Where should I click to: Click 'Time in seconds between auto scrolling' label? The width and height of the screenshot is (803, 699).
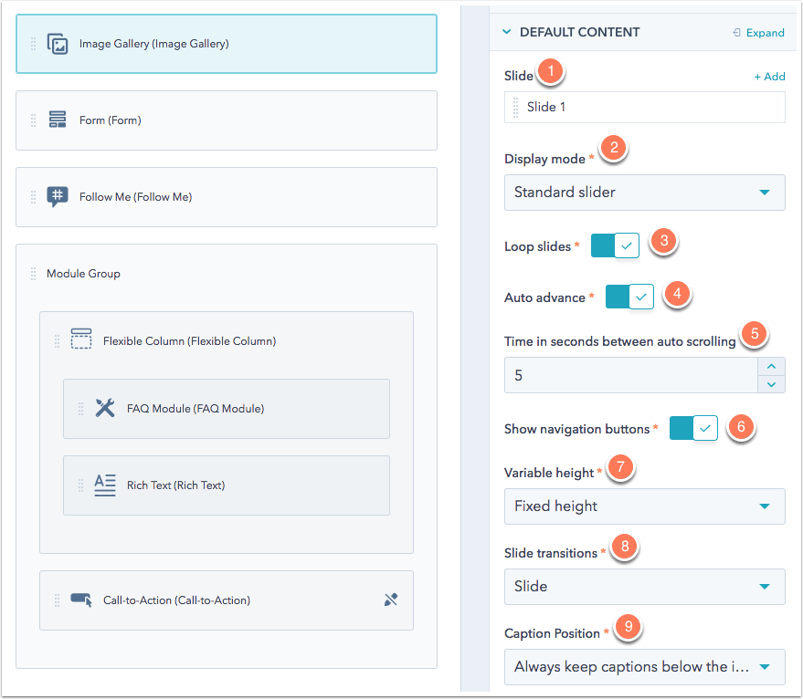[620, 342]
